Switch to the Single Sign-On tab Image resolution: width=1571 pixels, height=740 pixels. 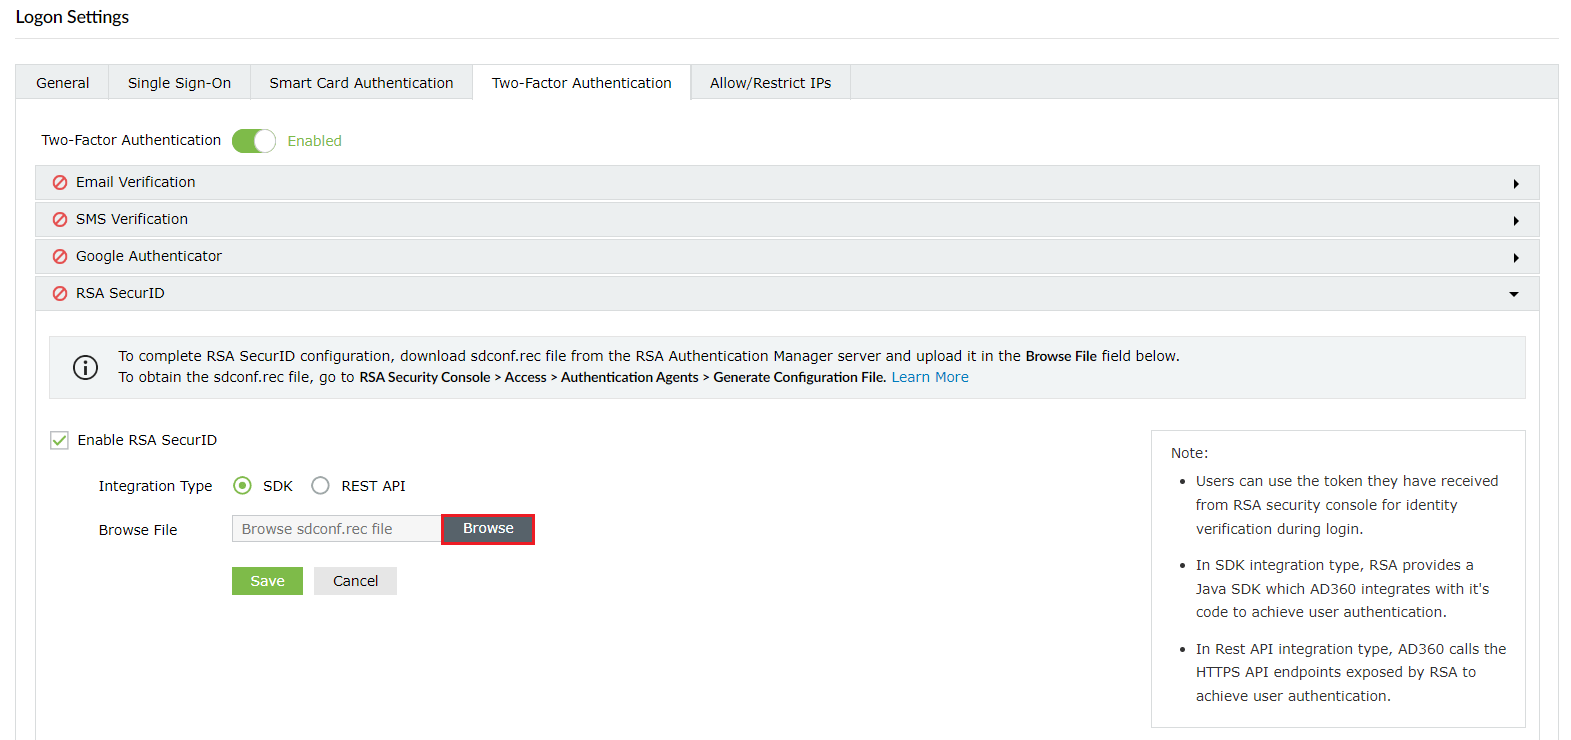[x=179, y=83]
